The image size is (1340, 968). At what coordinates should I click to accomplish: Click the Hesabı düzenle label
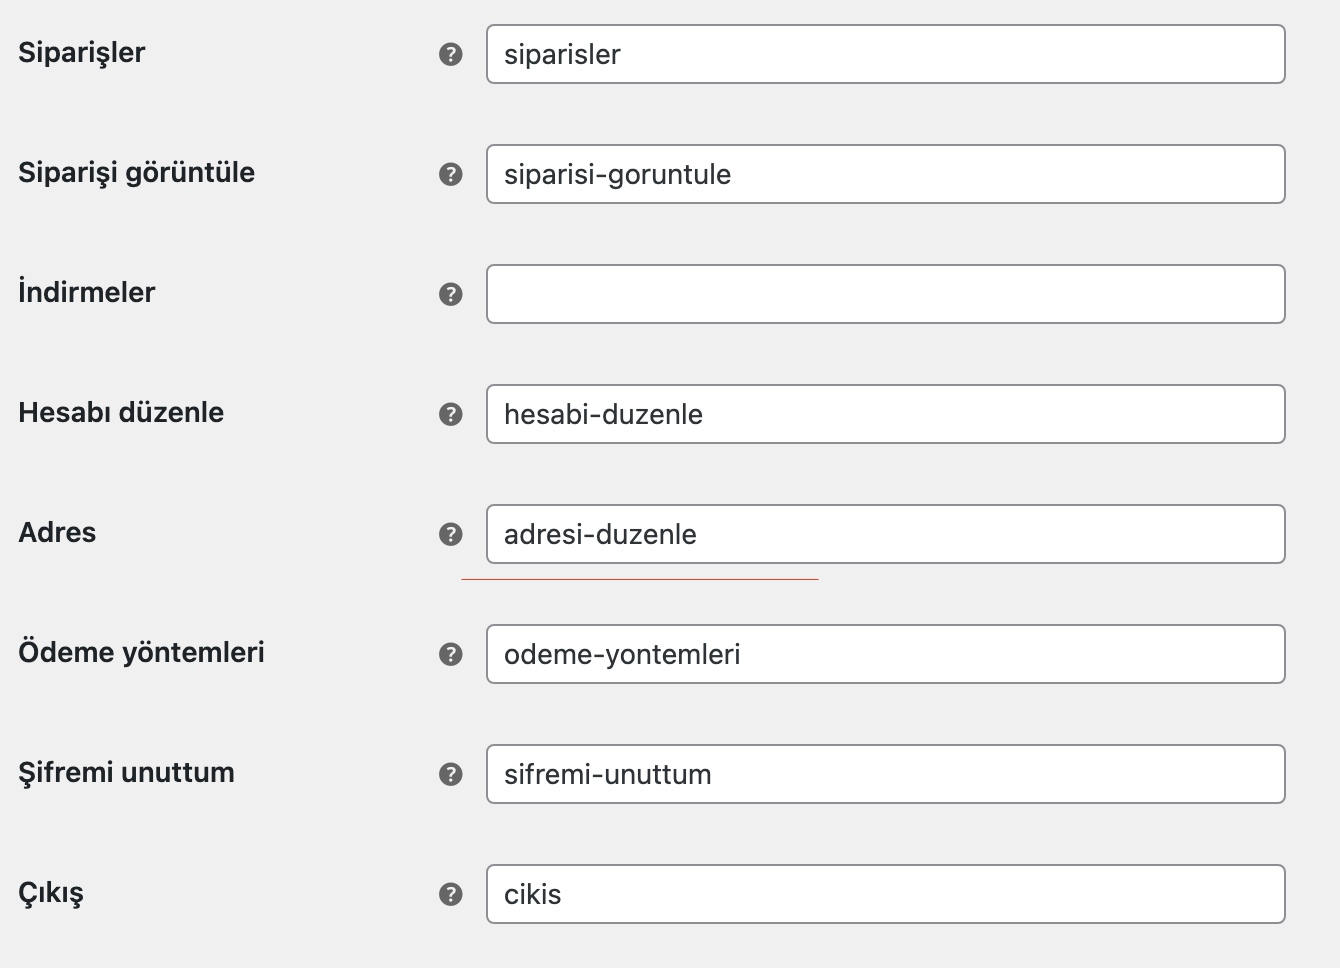coord(121,412)
